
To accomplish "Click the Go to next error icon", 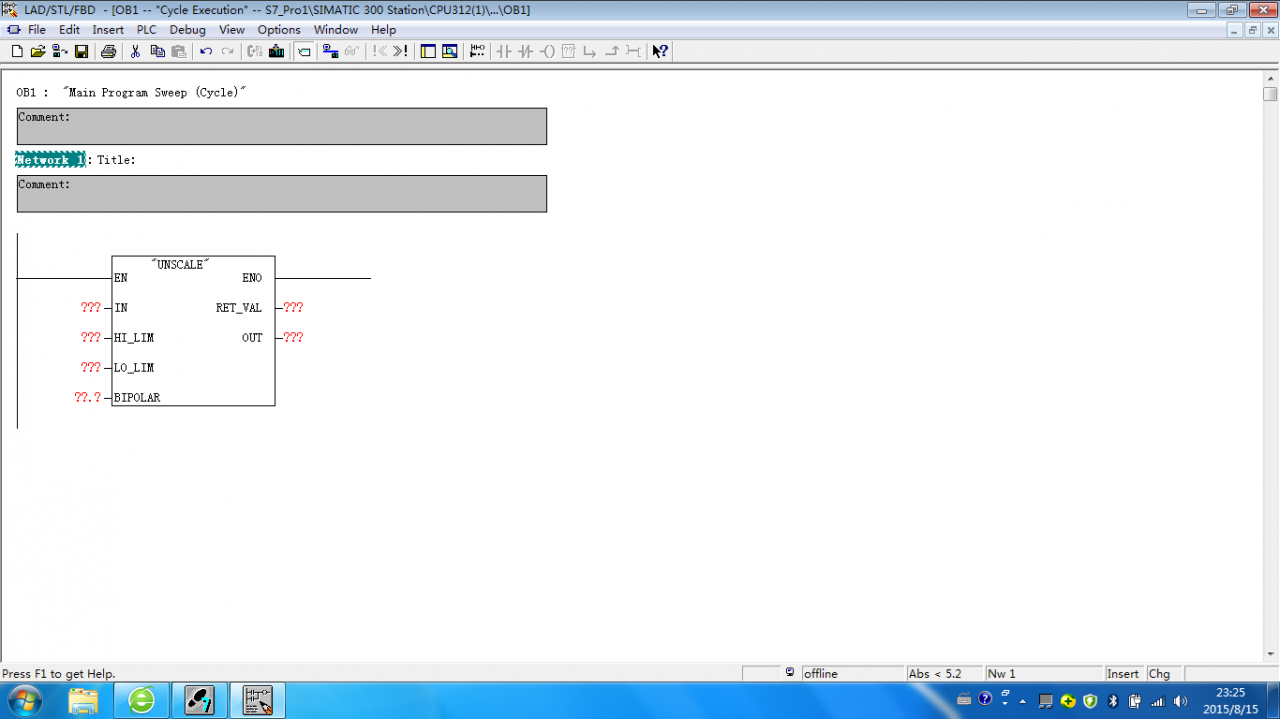I will [400, 51].
